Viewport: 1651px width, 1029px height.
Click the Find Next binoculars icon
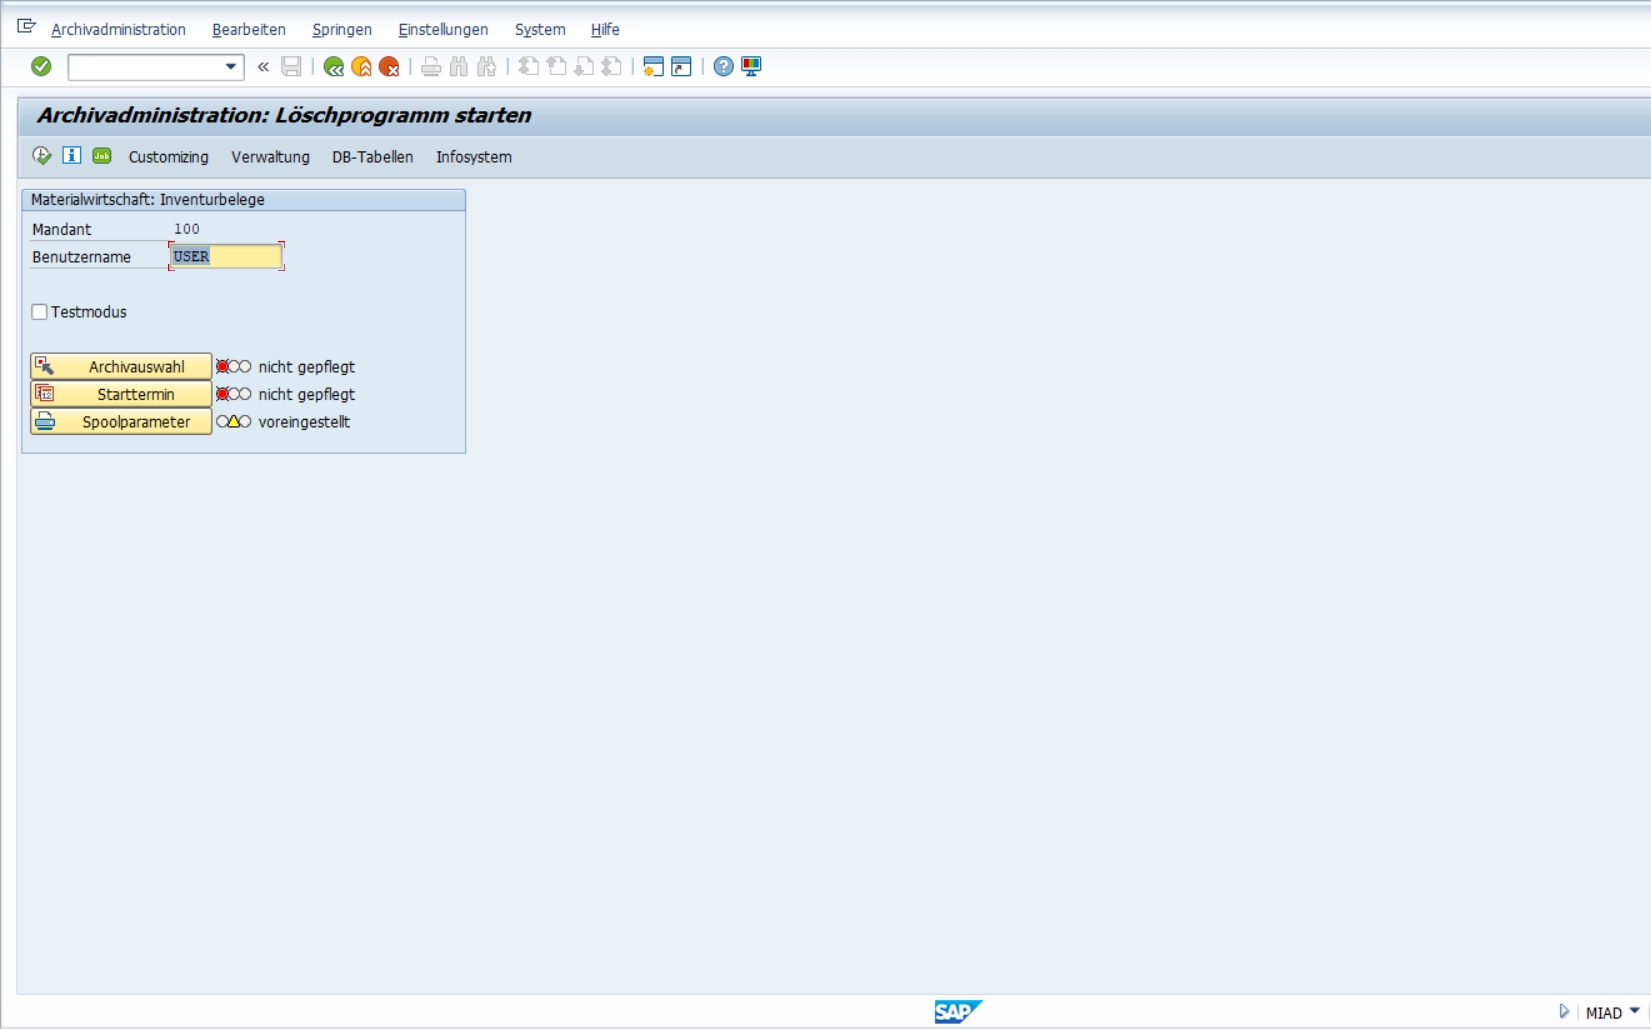(487, 67)
